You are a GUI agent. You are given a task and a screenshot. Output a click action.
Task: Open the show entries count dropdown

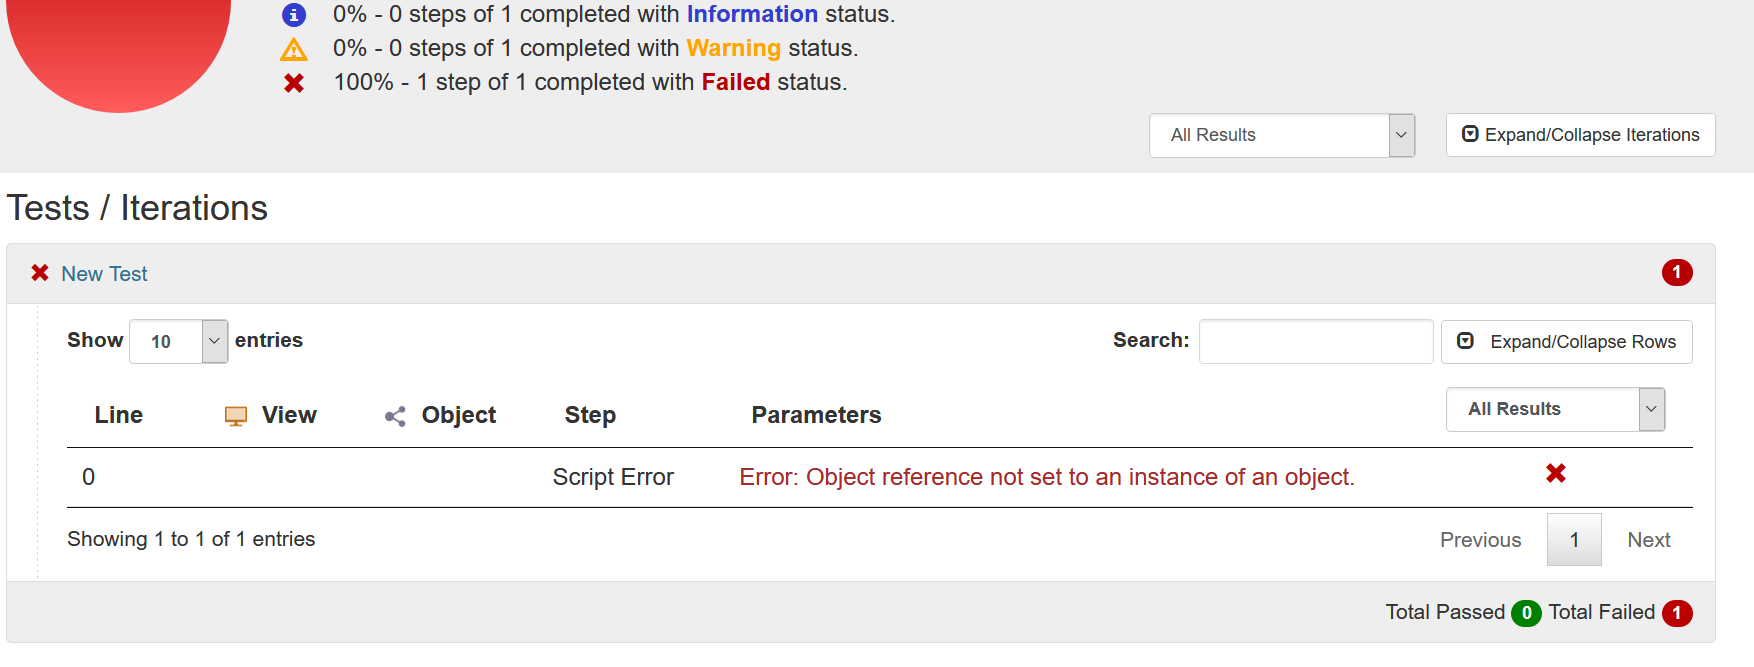pyautogui.click(x=179, y=341)
